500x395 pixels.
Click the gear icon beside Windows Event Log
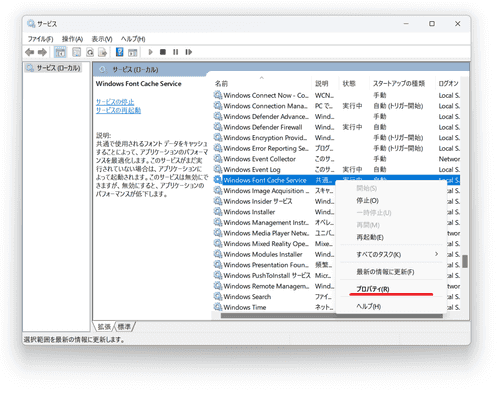pyautogui.click(x=218, y=169)
